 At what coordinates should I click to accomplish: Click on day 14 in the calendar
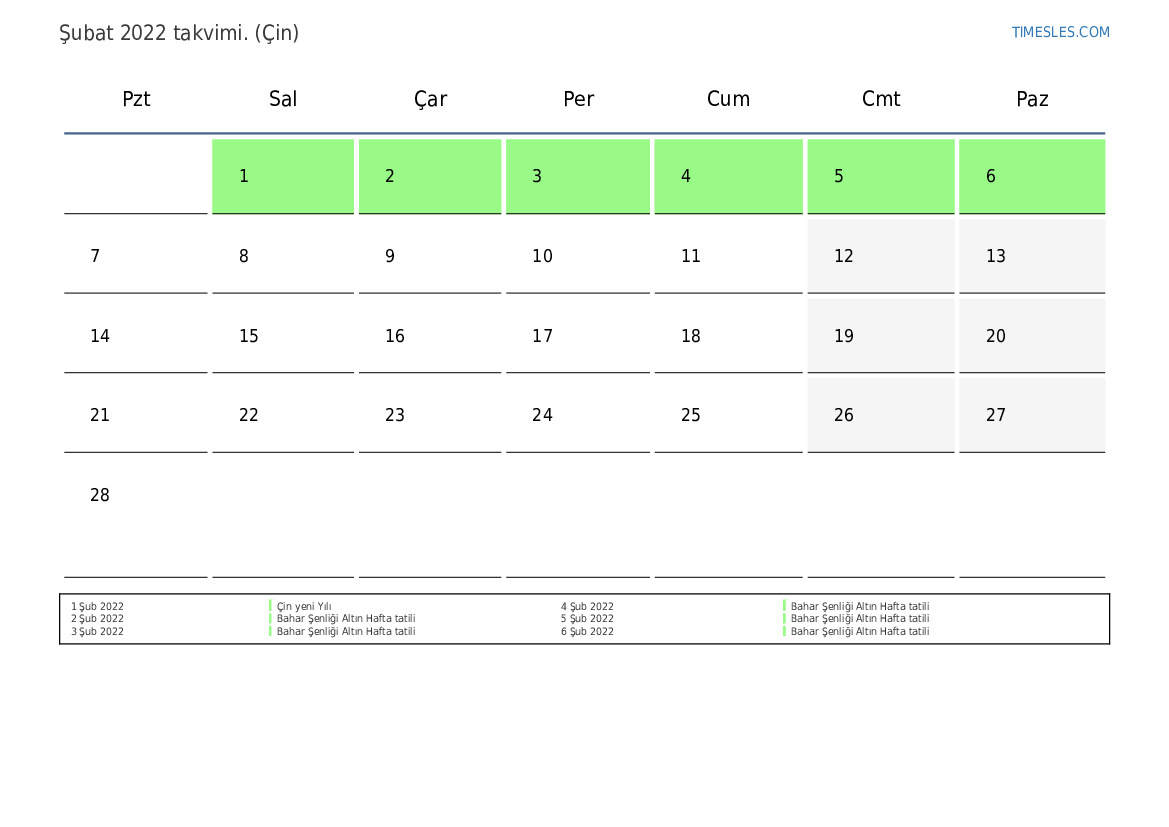coord(135,336)
